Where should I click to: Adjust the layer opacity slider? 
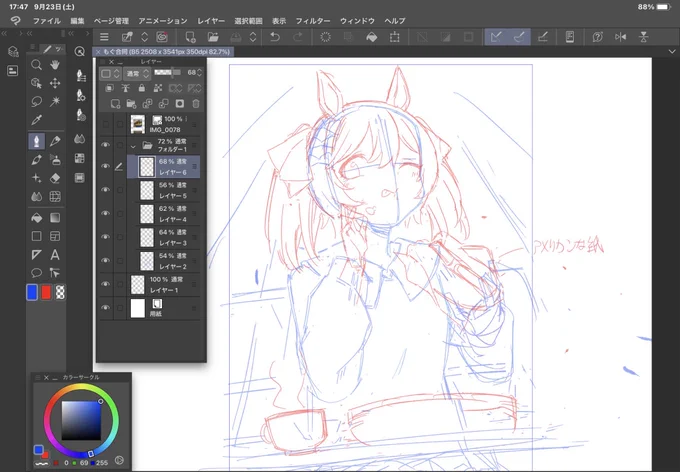167,73
